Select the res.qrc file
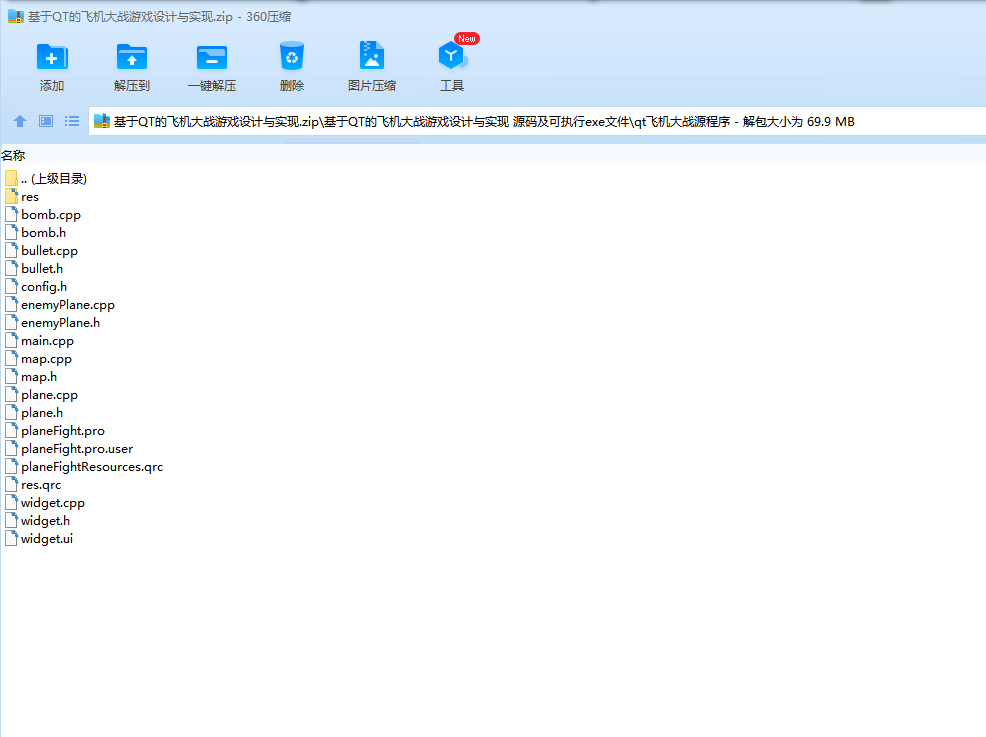 point(41,485)
